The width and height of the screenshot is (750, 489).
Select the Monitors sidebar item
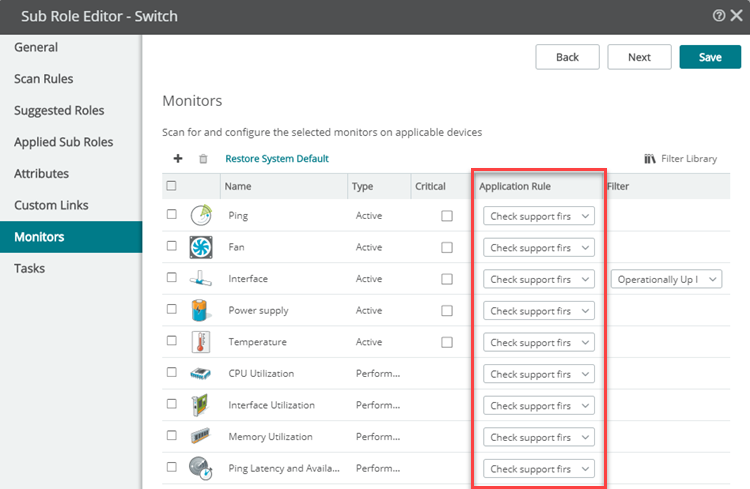[71, 237]
